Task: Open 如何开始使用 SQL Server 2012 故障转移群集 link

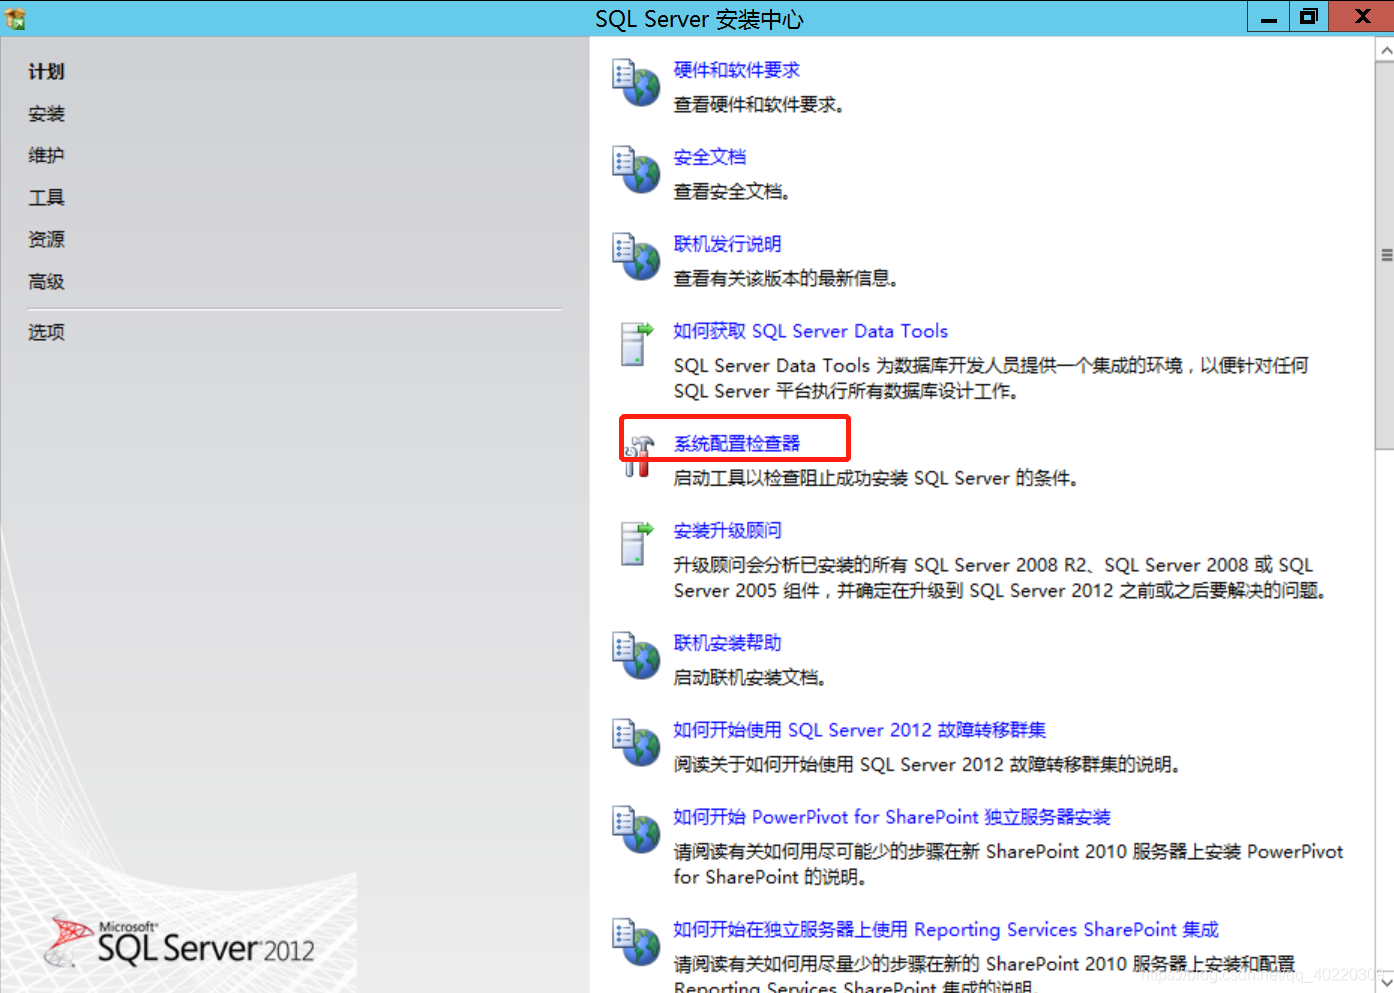Action: (x=859, y=730)
